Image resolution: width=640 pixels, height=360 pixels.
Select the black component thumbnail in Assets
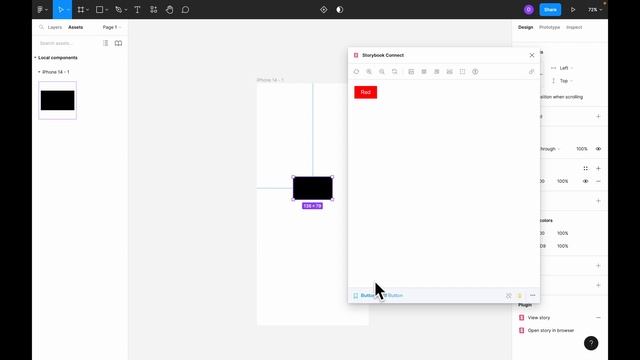tap(58, 100)
